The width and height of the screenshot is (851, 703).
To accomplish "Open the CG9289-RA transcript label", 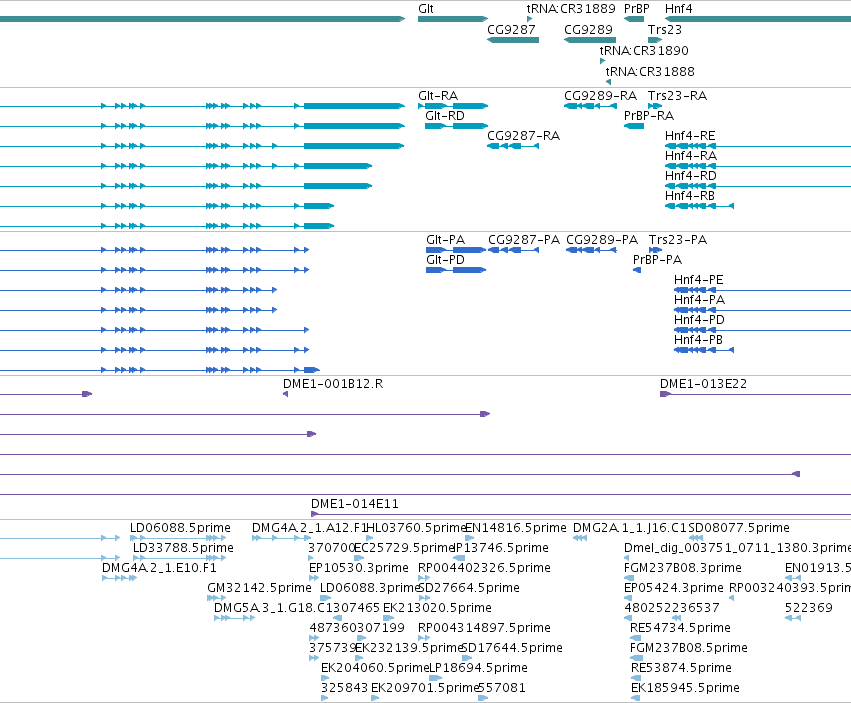I will pyautogui.click(x=600, y=96).
